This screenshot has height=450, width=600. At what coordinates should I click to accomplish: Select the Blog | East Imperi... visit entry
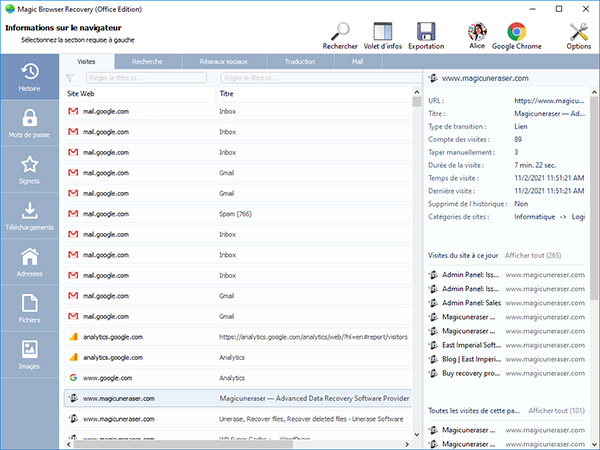(506, 359)
